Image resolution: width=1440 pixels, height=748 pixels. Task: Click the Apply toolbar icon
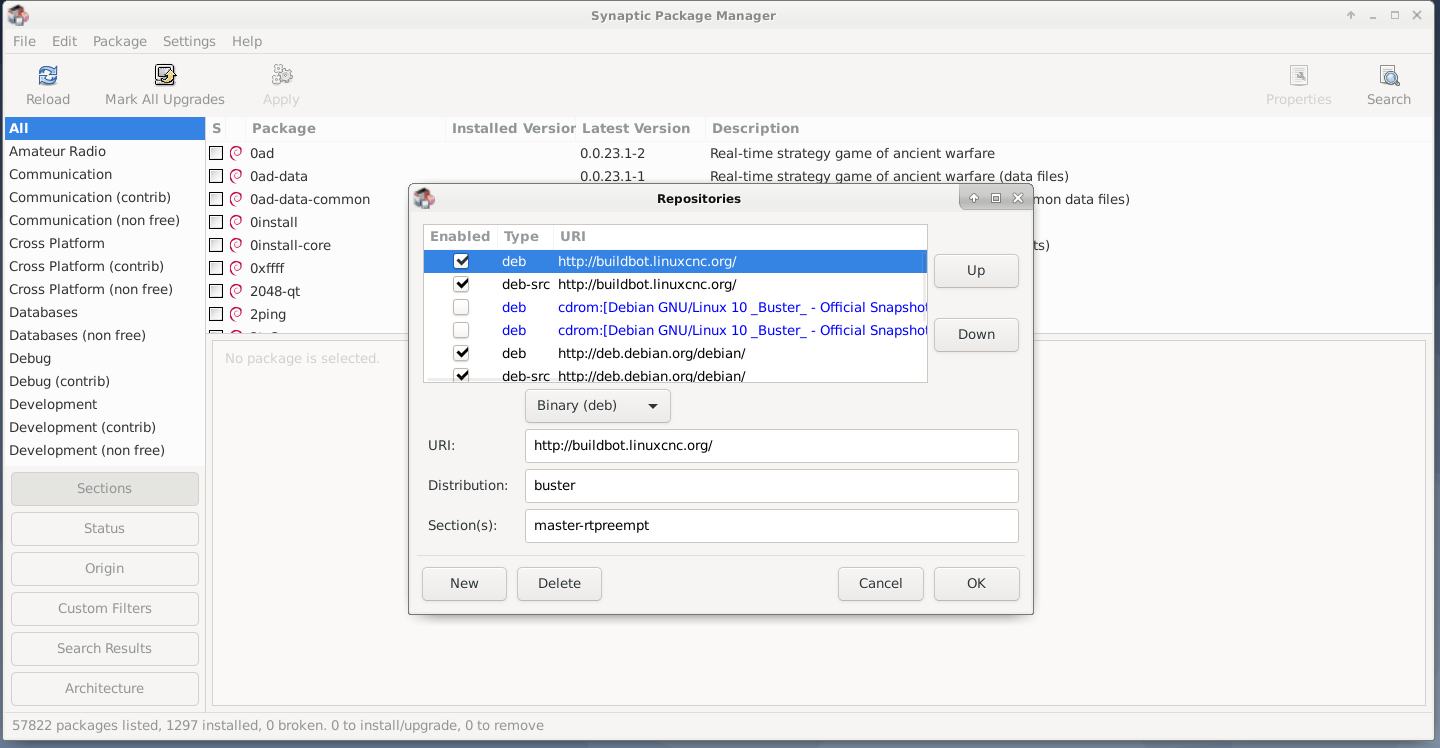[282, 75]
